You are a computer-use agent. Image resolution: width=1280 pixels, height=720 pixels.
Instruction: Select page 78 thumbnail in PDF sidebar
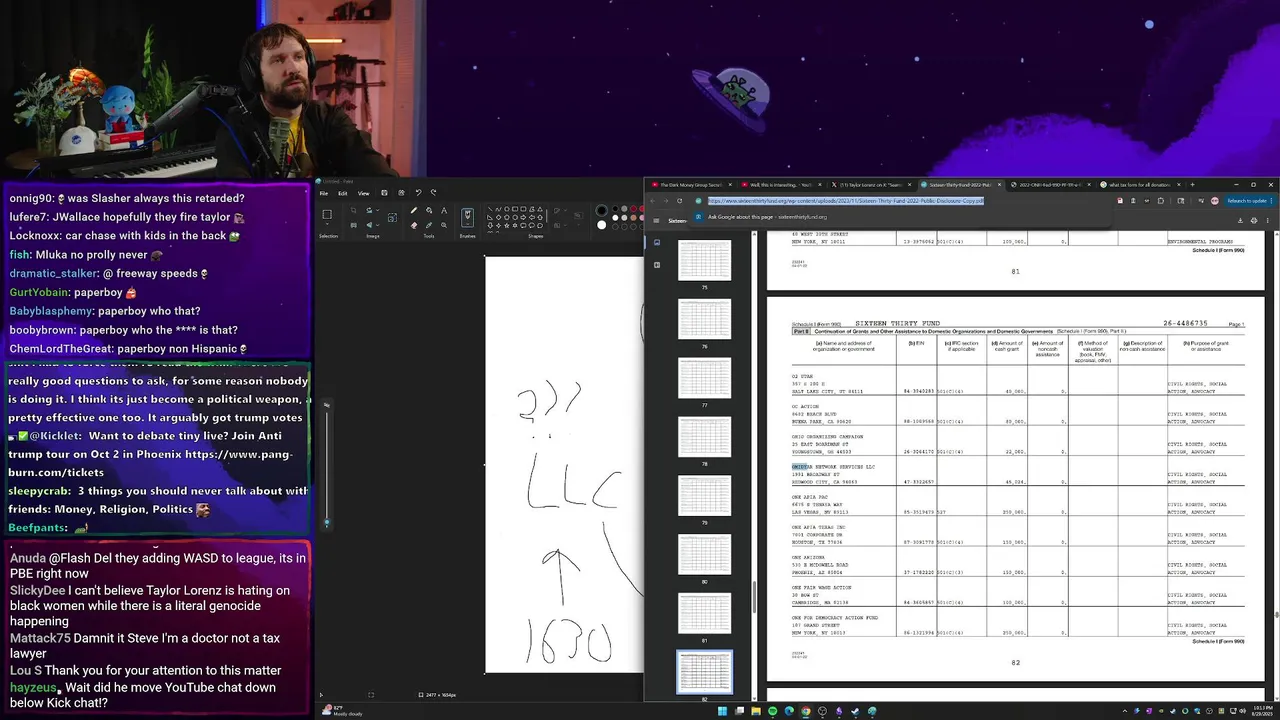tap(705, 436)
